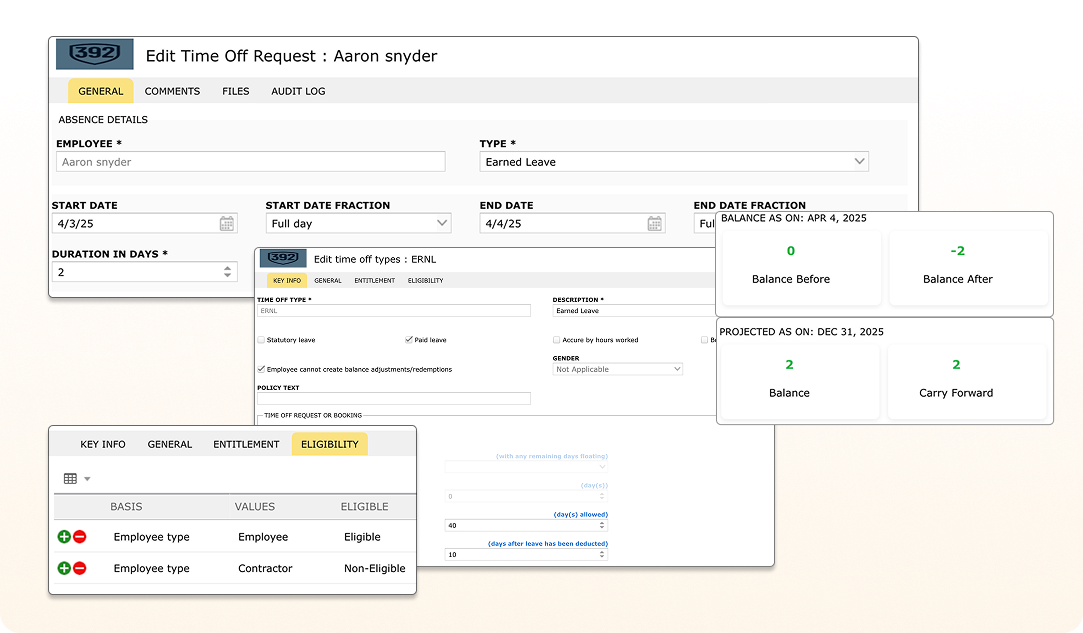
Task: Click the Time Off Type field showing ERNL
Action: 394,311
